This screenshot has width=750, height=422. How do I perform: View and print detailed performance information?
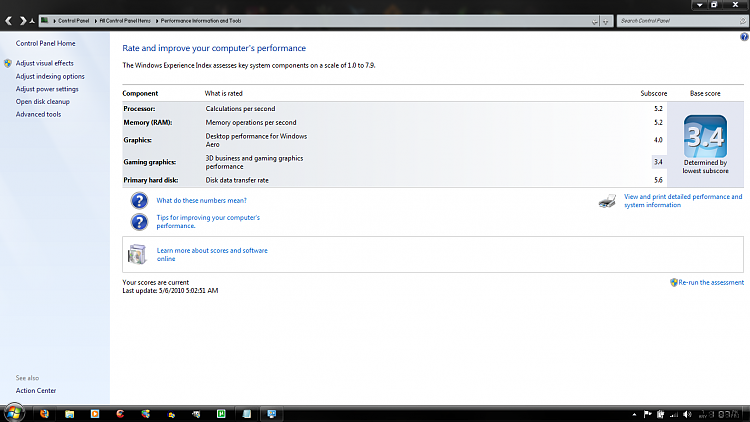tap(683, 200)
